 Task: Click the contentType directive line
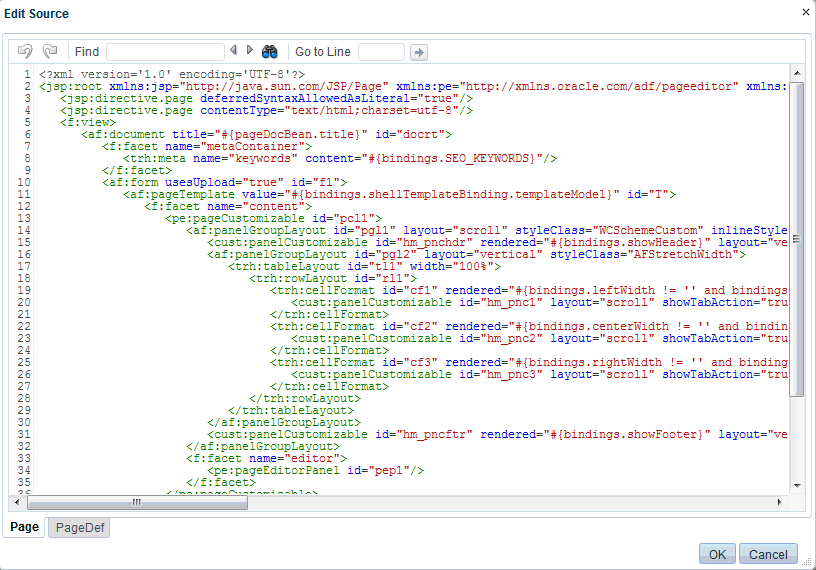(x=266, y=110)
